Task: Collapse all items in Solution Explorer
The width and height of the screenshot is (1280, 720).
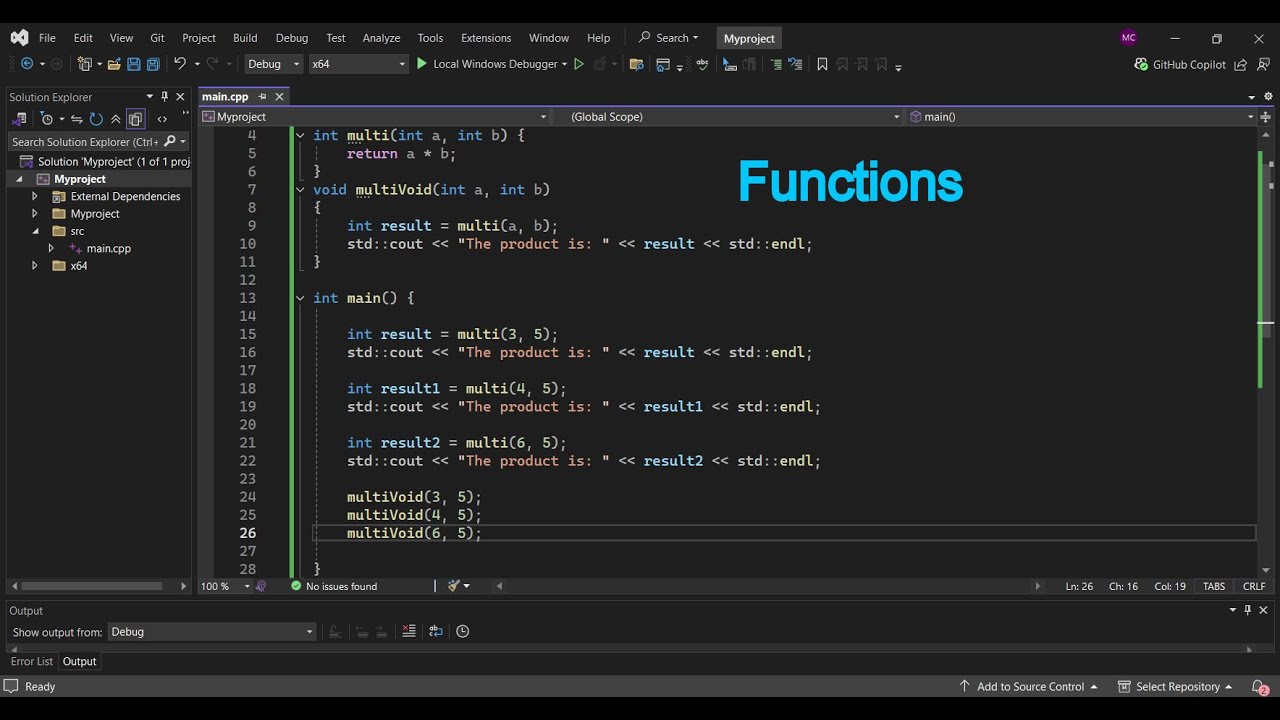Action: [116, 119]
